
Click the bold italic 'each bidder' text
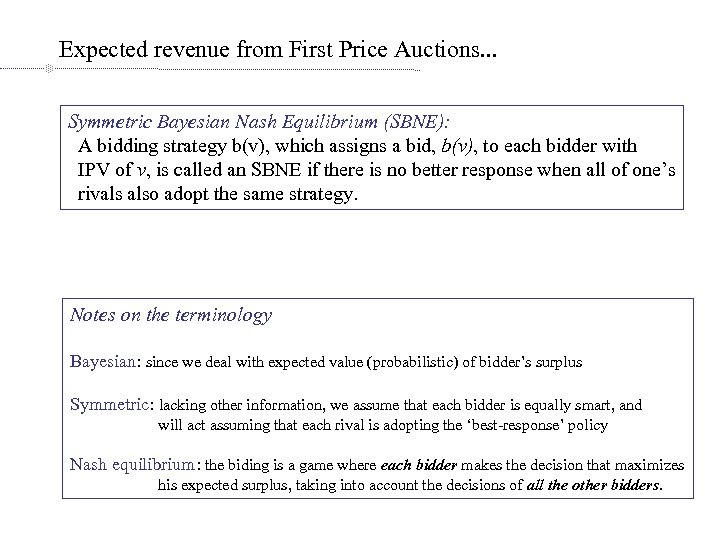tap(419, 465)
